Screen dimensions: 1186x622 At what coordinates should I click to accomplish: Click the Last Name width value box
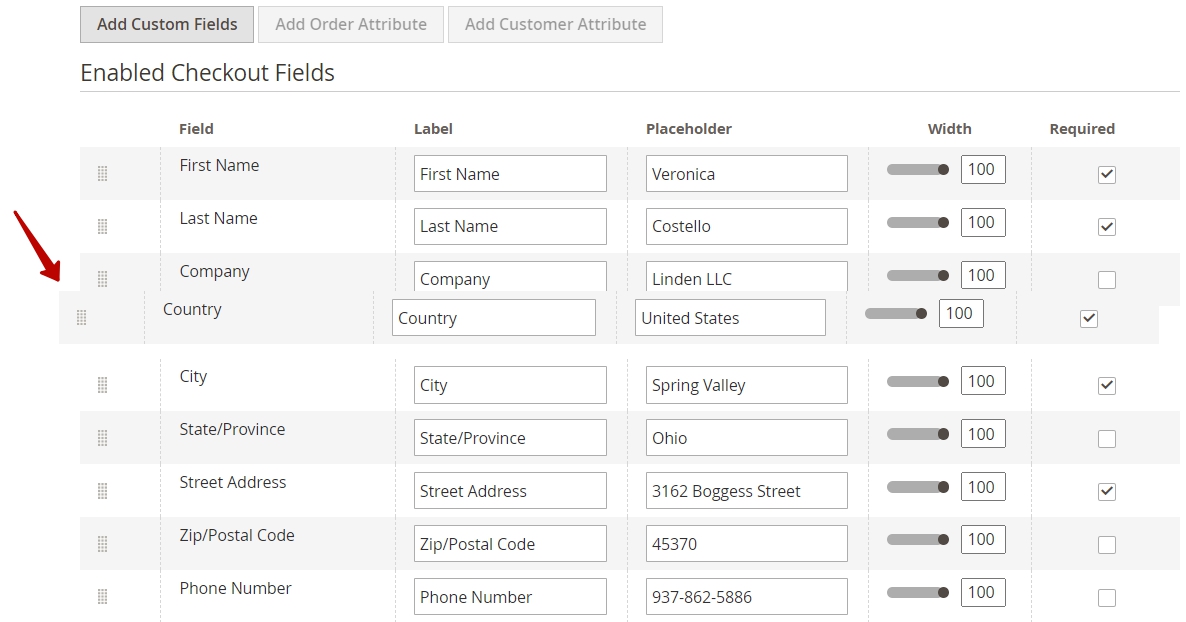tap(983, 222)
